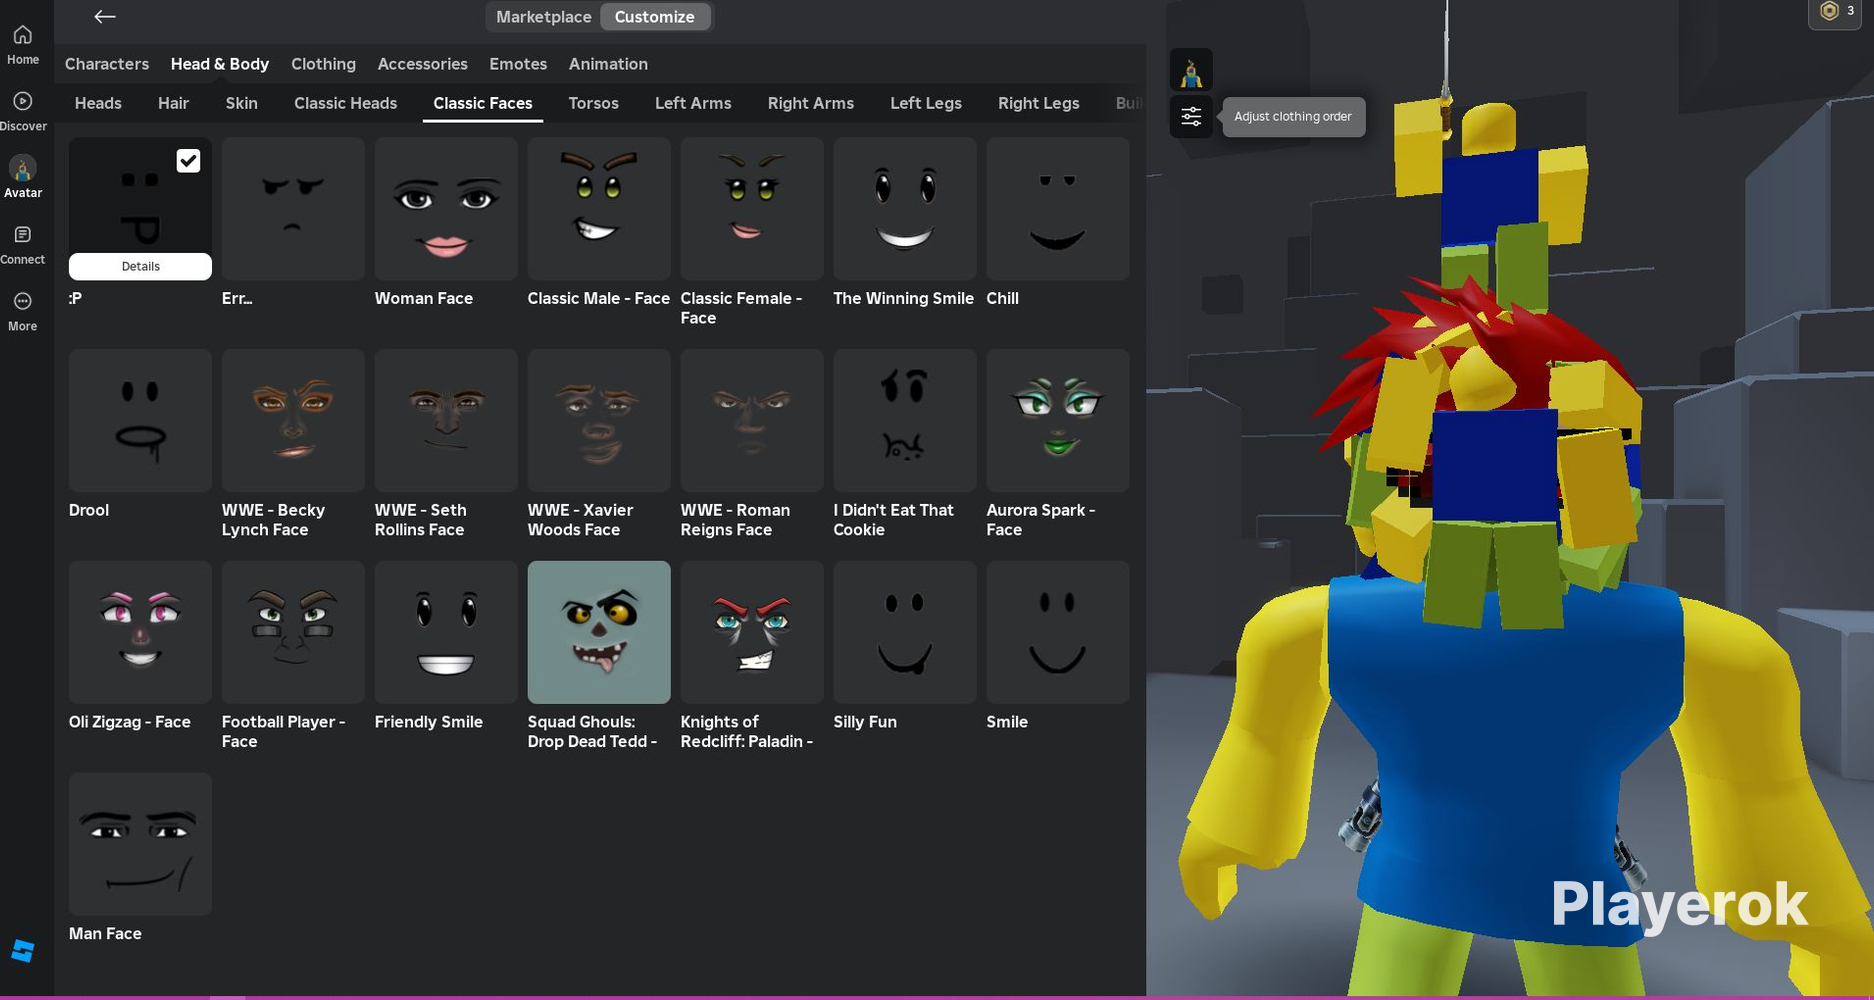This screenshot has height=1000, width=1874.
Task: Switch to the Skin tab
Action: point(241,103)
